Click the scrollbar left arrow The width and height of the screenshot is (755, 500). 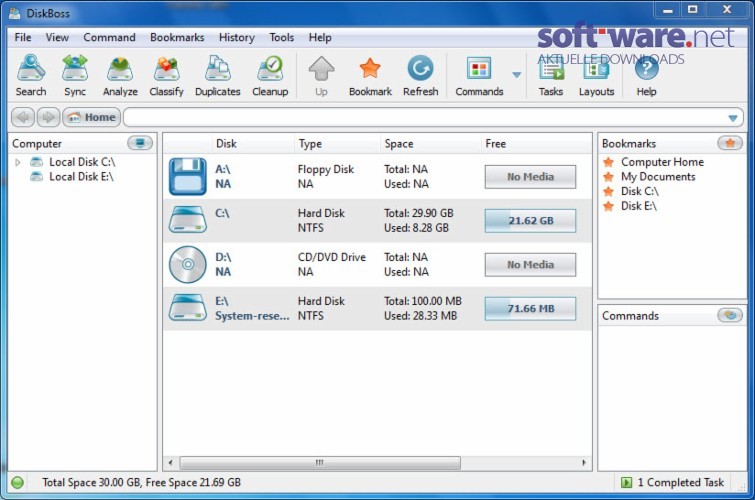170,463
